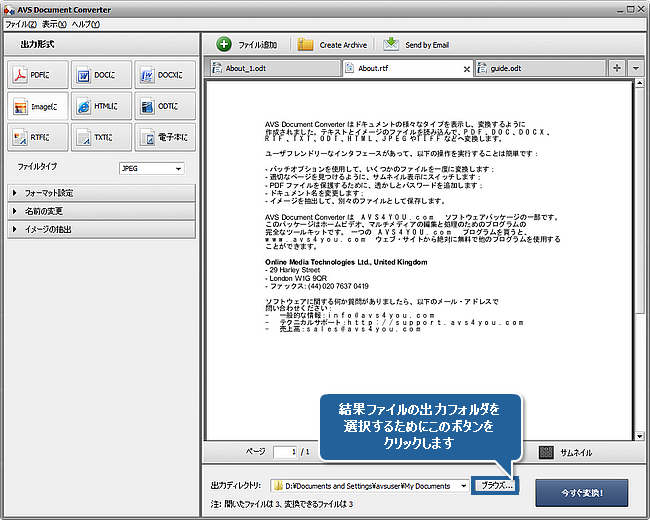Click the ファイル追加 label
This screenshot has height=520, width=650.
(x=257, y=45)
